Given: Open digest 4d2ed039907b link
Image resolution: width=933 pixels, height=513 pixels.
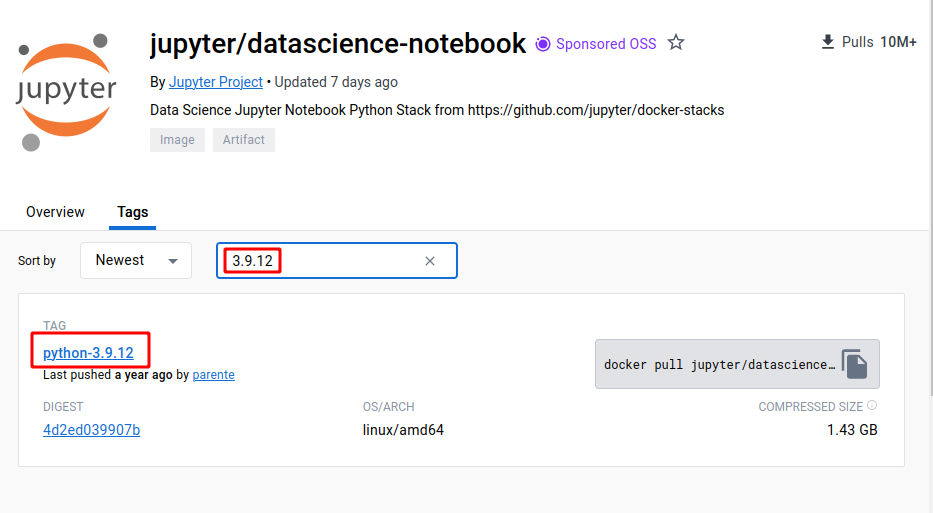Looking at the screenshot, I should [x=92, y=430].
